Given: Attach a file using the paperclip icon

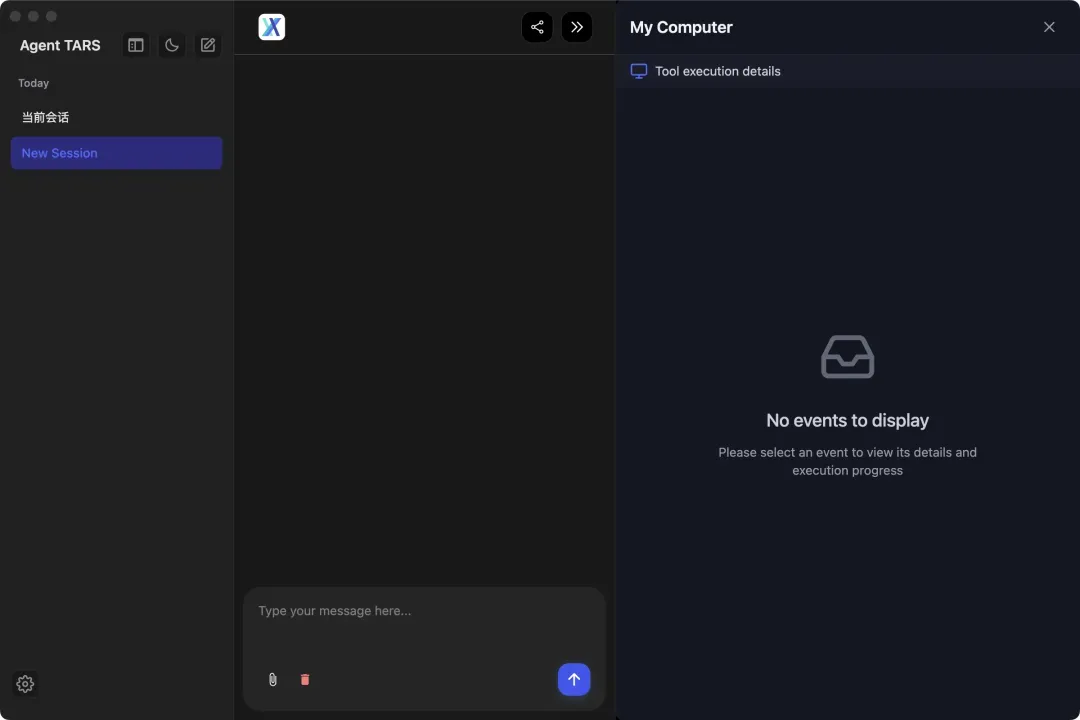Looking at the screenshot, I should (x=273, y=680).
